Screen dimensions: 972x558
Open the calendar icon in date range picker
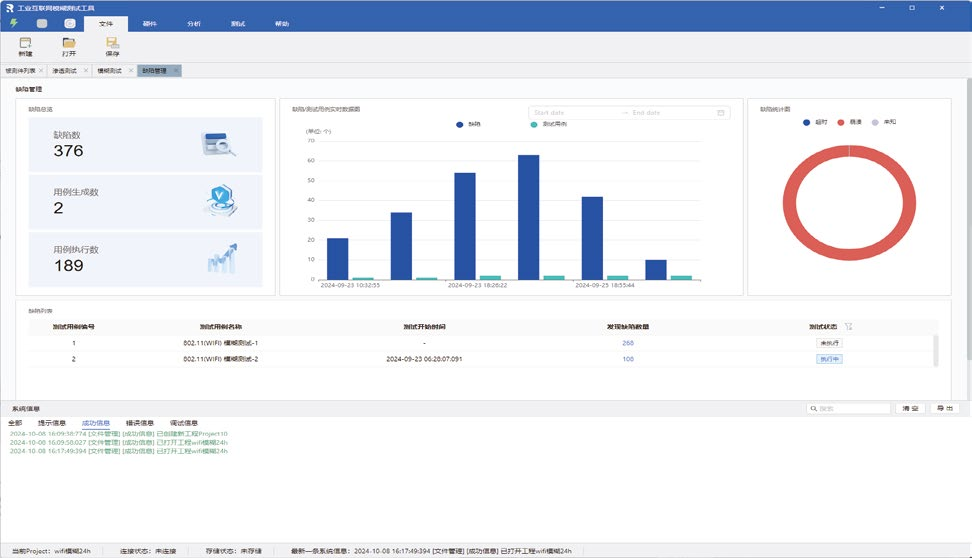coord(720,113)
